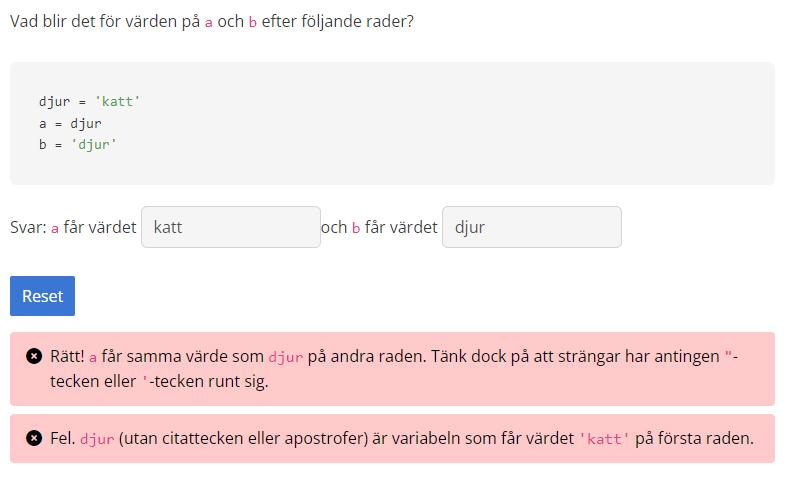Image resolution: width=790 pixels, height=489 pixels.
Task: Click the "Svar:" label before the inputs
Action: (28, 227)
